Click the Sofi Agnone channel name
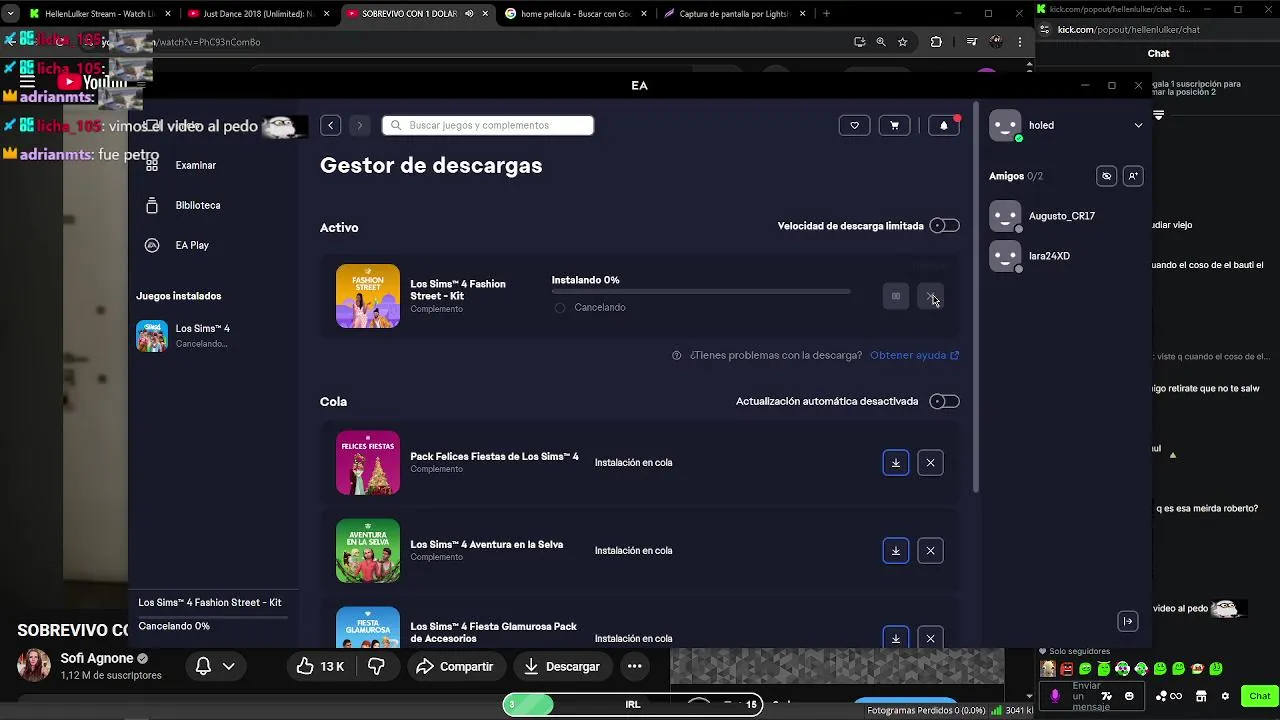 (x=97, y=658)
